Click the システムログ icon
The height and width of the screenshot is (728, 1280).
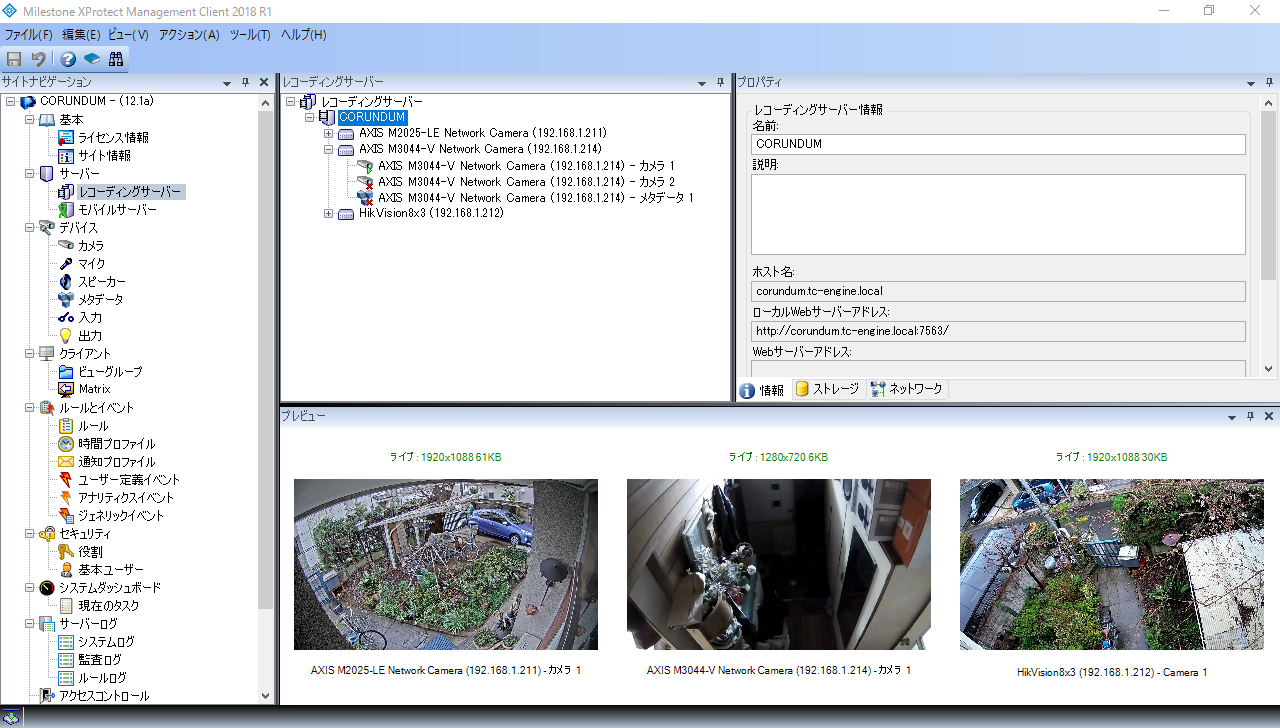[x=66, y=641]
